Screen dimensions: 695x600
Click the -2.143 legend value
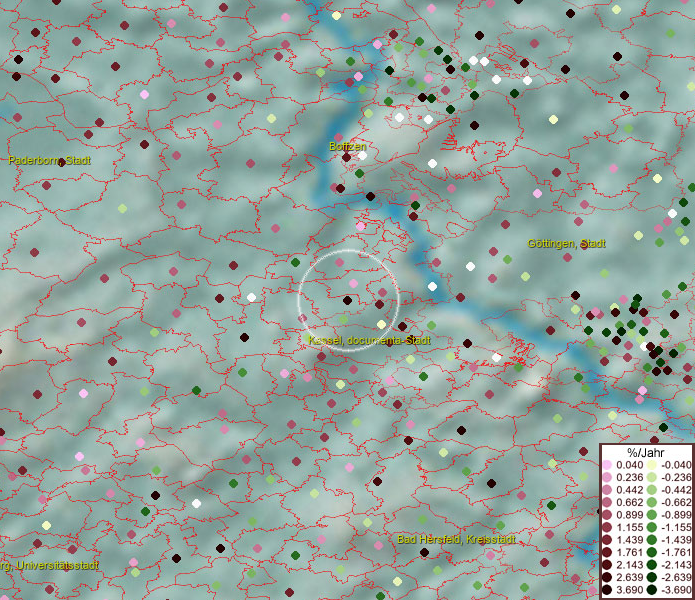pos(676,565)
